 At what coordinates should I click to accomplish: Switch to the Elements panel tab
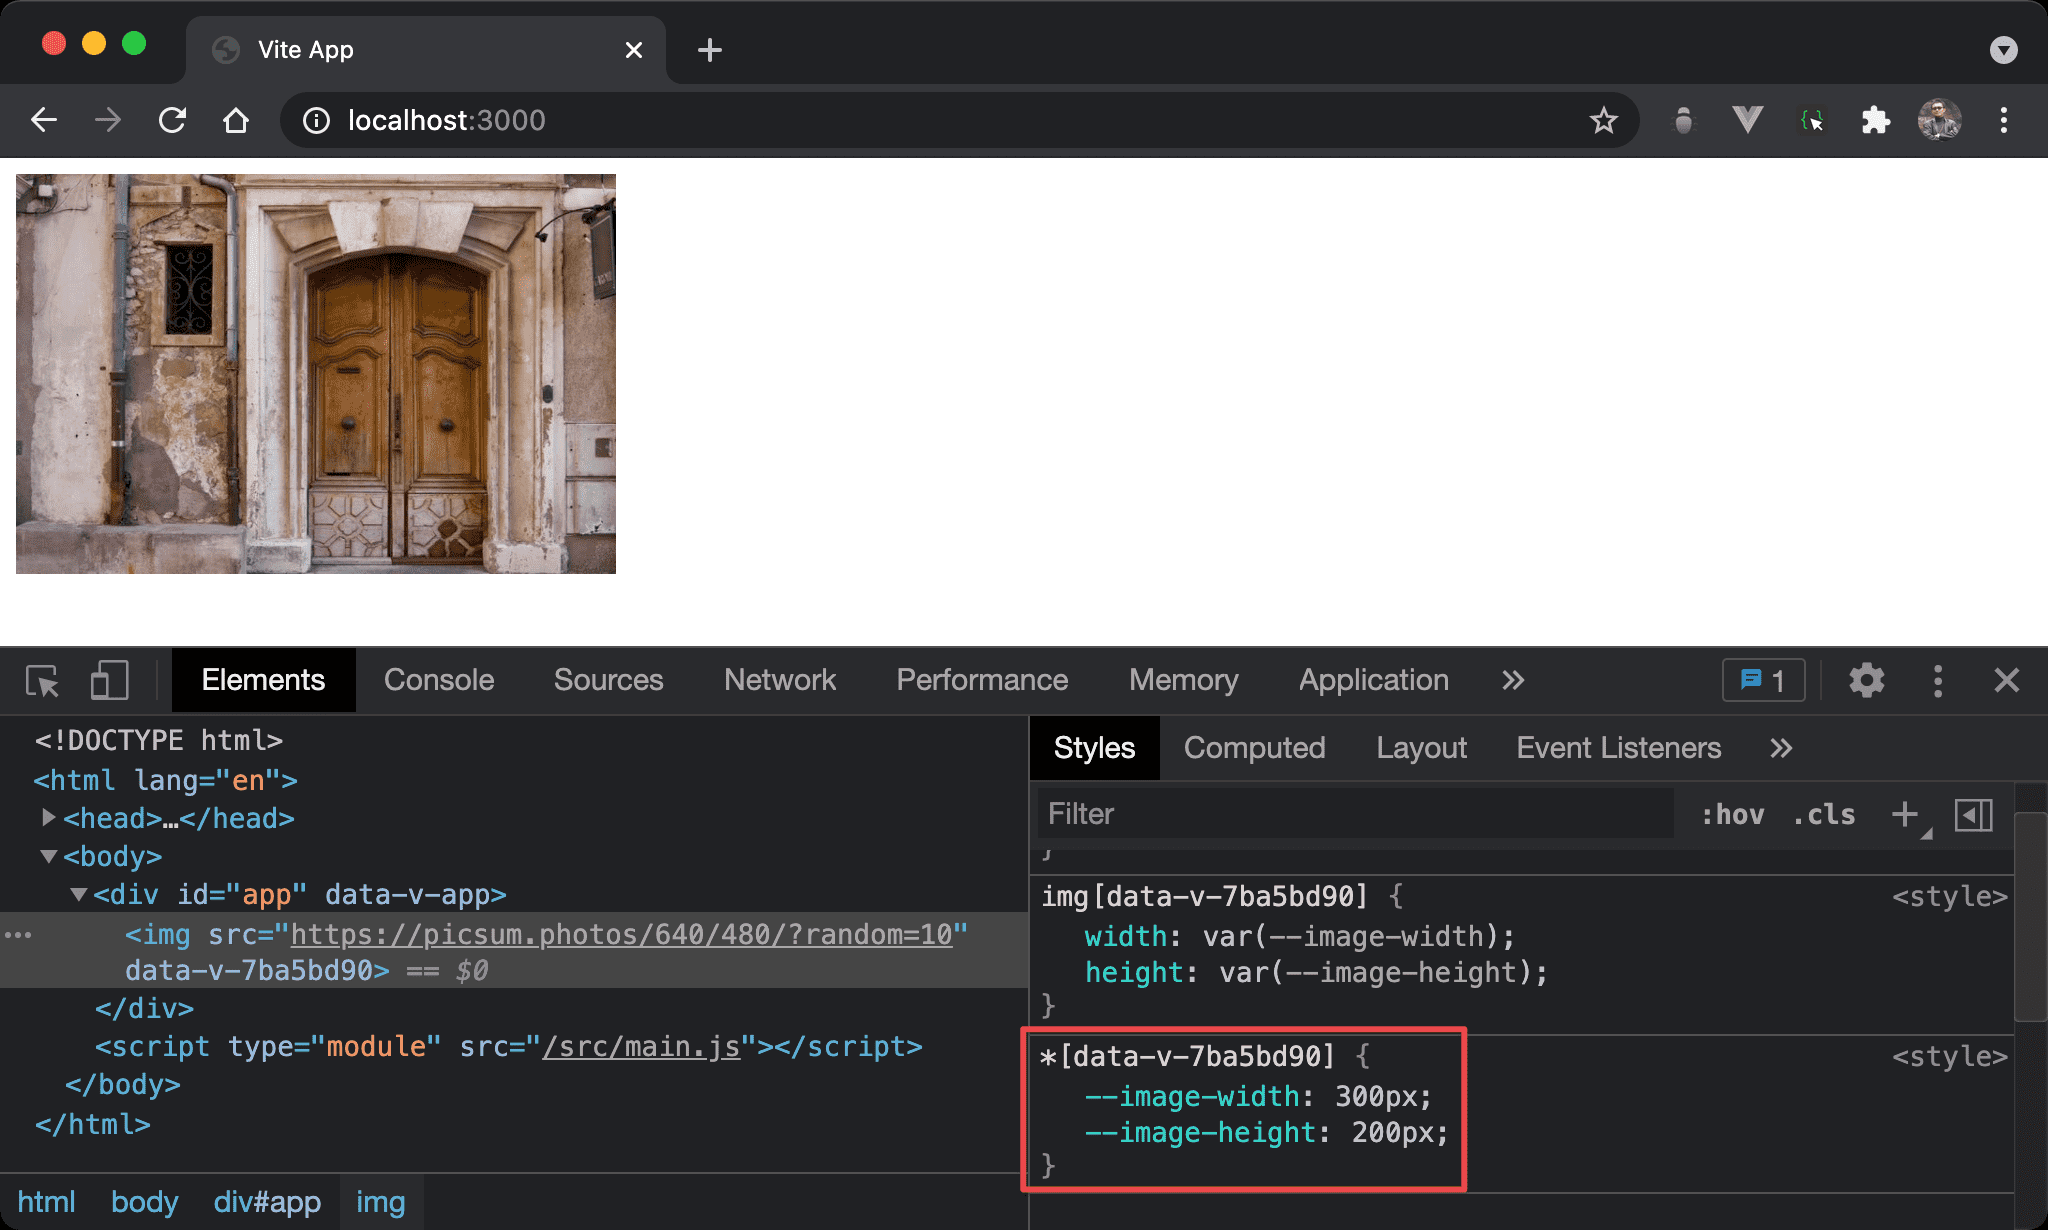coord(263,680)
